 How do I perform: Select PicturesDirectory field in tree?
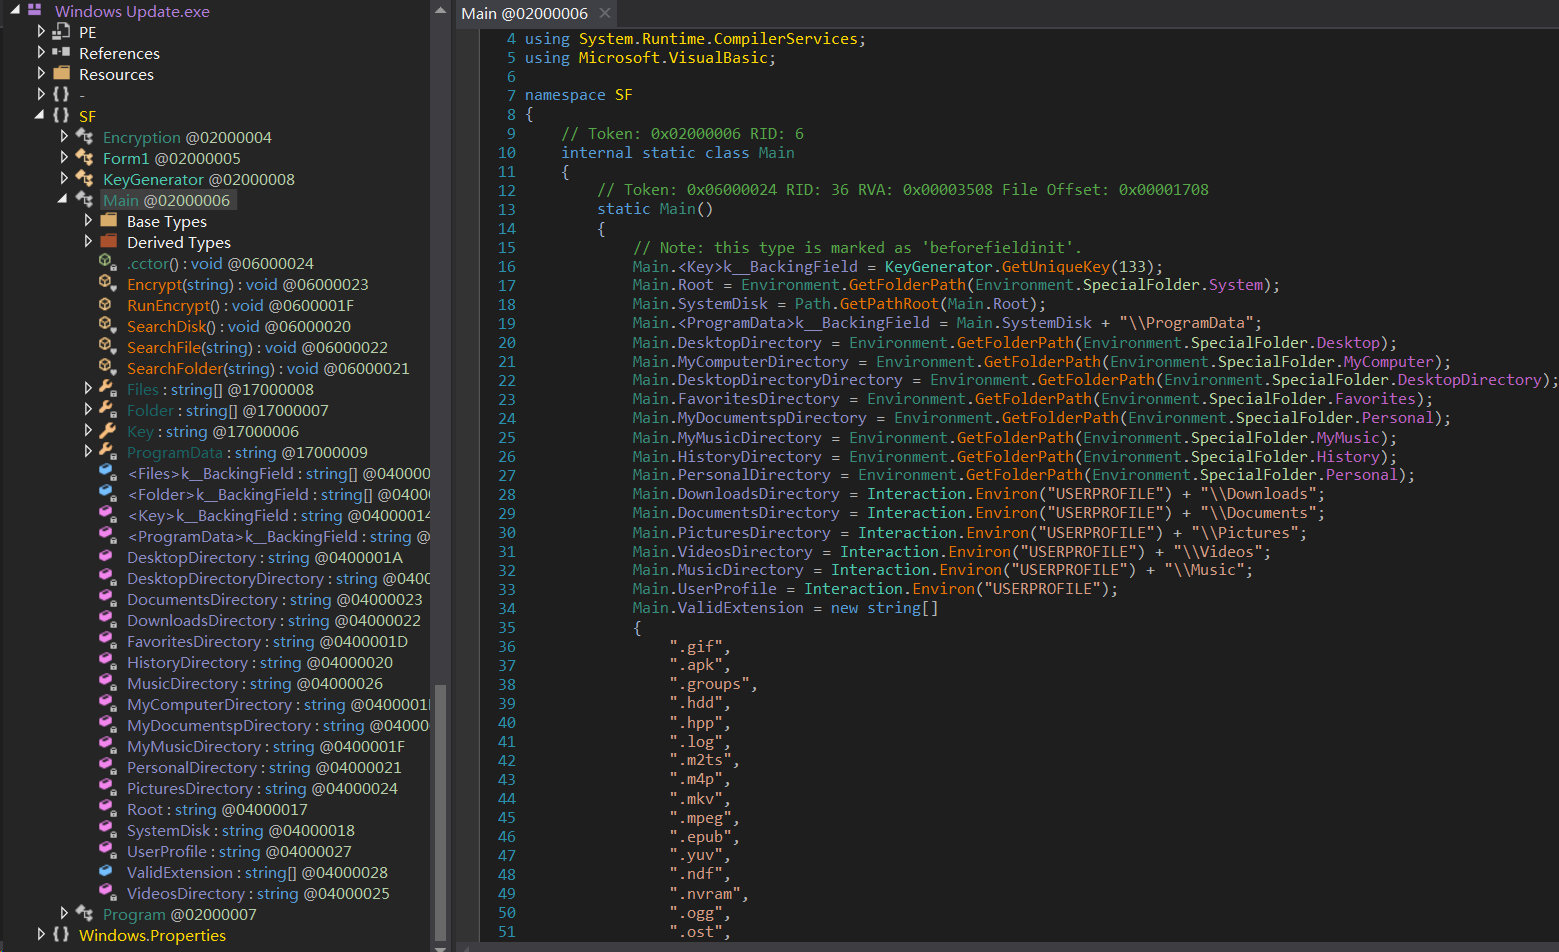coord(262,788)
